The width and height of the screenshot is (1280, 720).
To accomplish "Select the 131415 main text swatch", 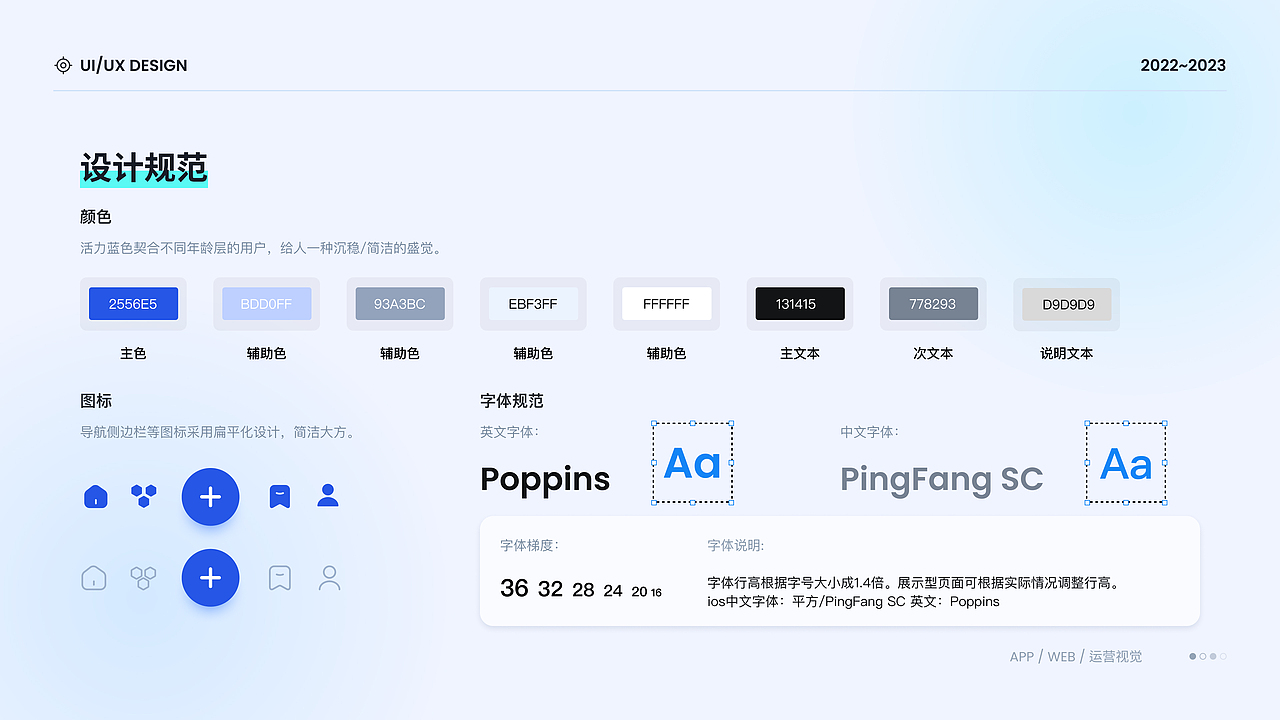I will [x=799, y=303].
